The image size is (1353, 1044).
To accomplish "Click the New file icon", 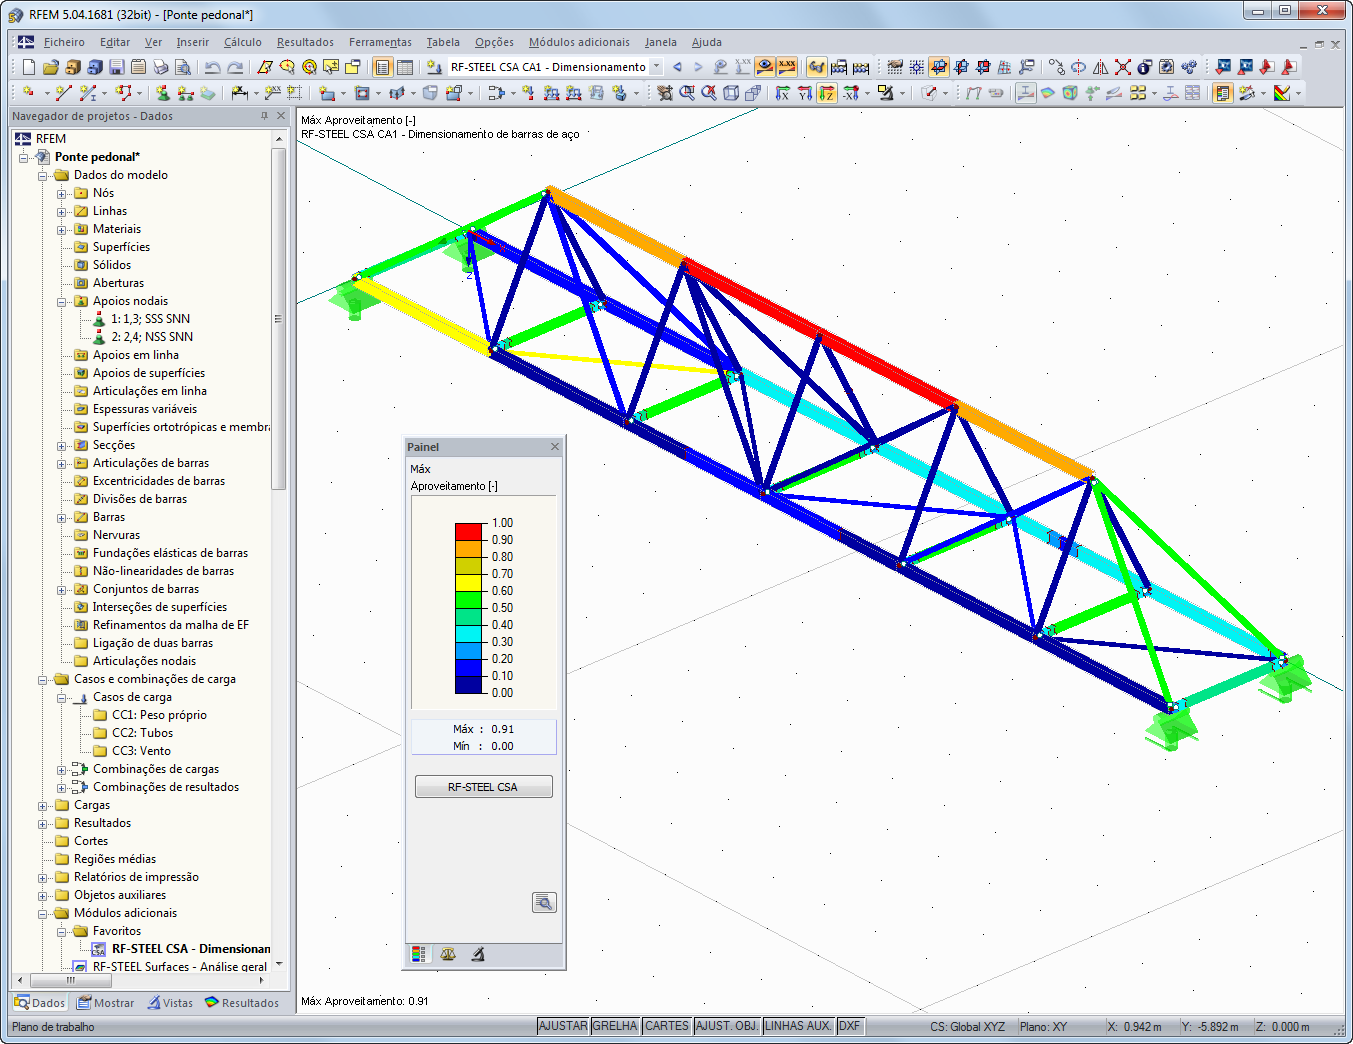I will point(28,67).
